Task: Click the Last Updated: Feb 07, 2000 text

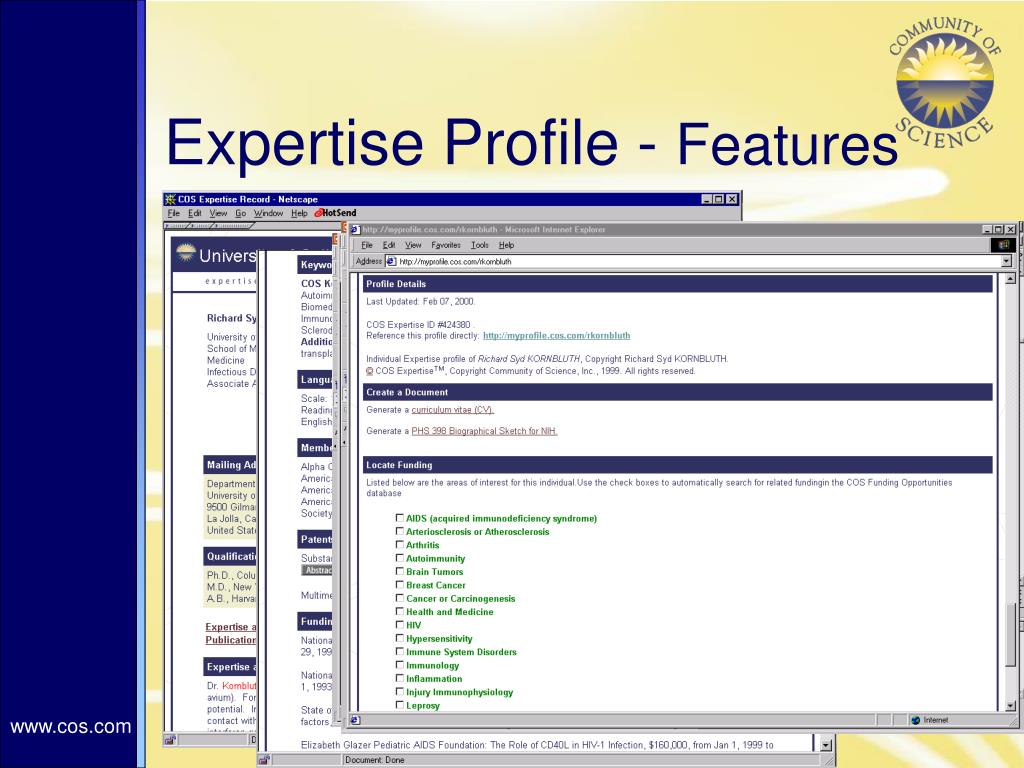Action: tap(420, 302)
